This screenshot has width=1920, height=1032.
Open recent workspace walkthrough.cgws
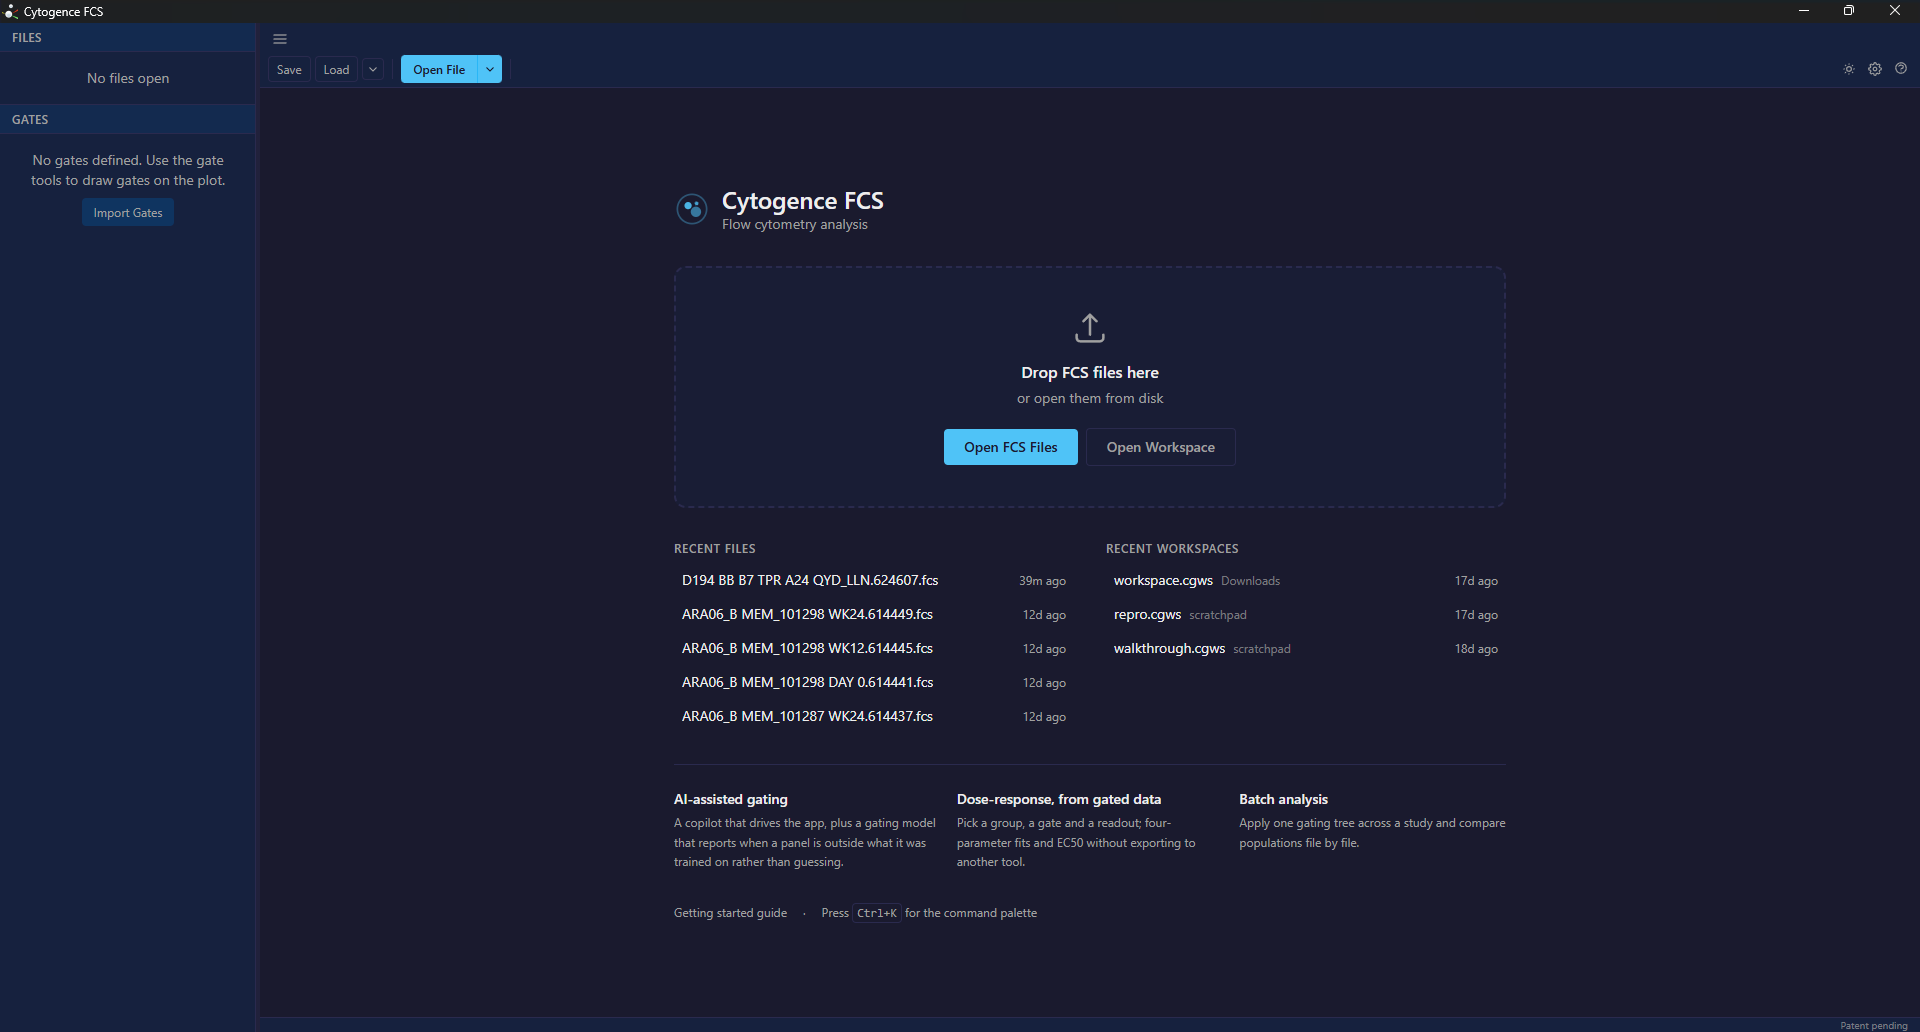point(1306,649)
